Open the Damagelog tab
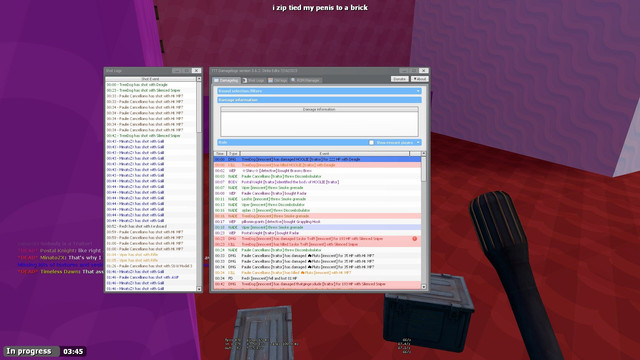This screenshot has width=640, height=360. (x=226, y=80)
